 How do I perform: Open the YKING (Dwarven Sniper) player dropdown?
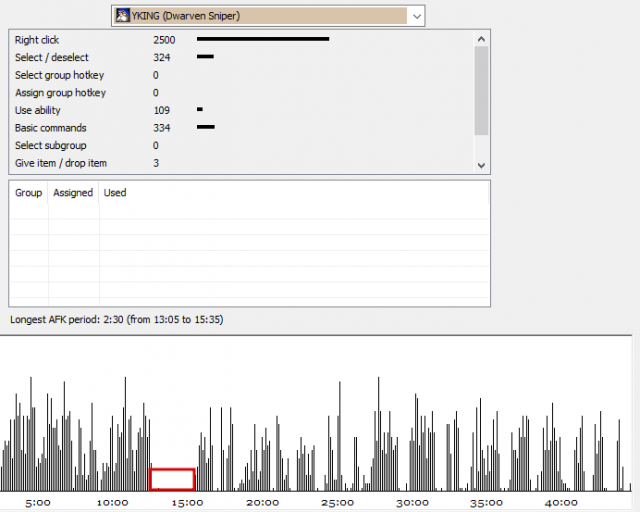pos(268,16)
